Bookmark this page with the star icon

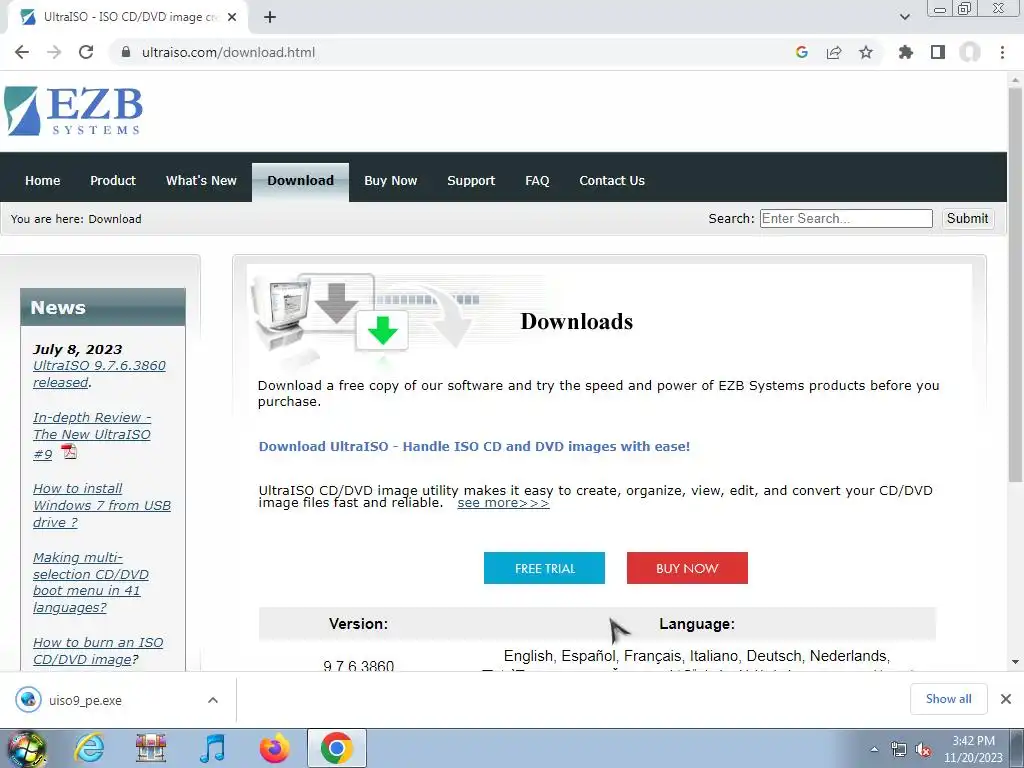[866, 52]
